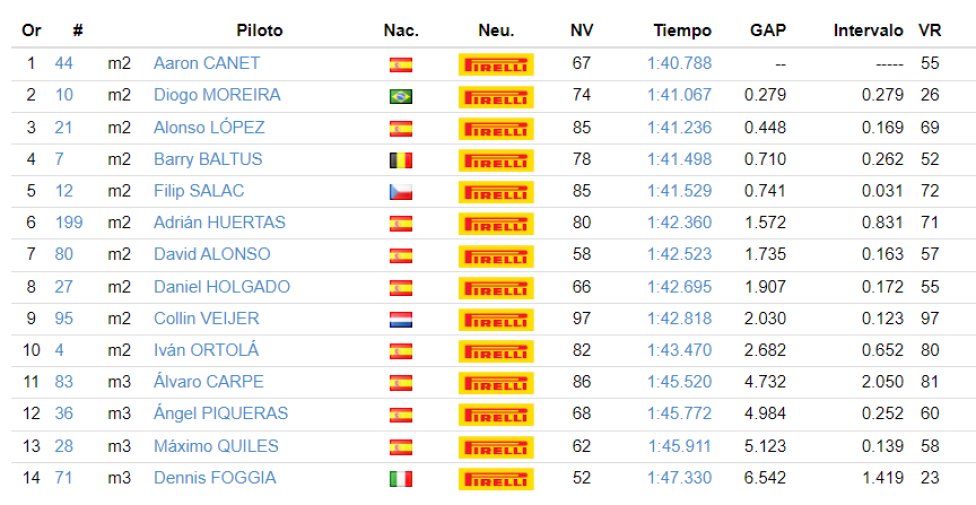
Task: Click the Spanish flag next to Máximo Quiles
Action: pos(401,446)
